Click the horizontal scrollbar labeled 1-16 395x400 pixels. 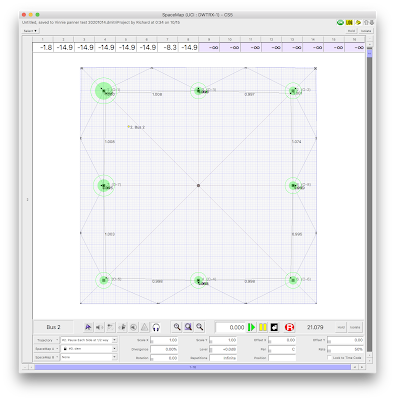point(193,367)
